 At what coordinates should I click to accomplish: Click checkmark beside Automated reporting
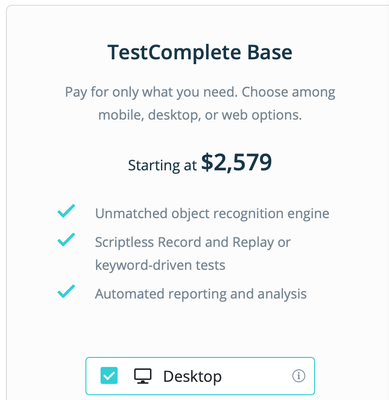[66, 292]
